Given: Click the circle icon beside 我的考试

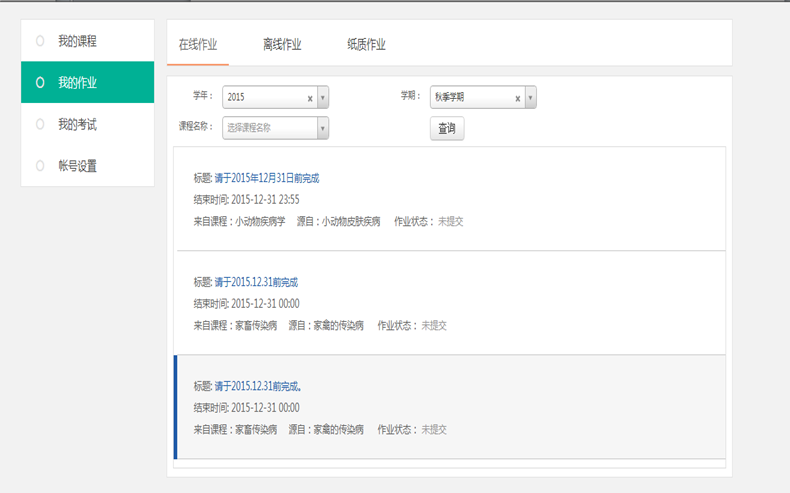Looking at the screenshot, I should click(x=40, y=124).
